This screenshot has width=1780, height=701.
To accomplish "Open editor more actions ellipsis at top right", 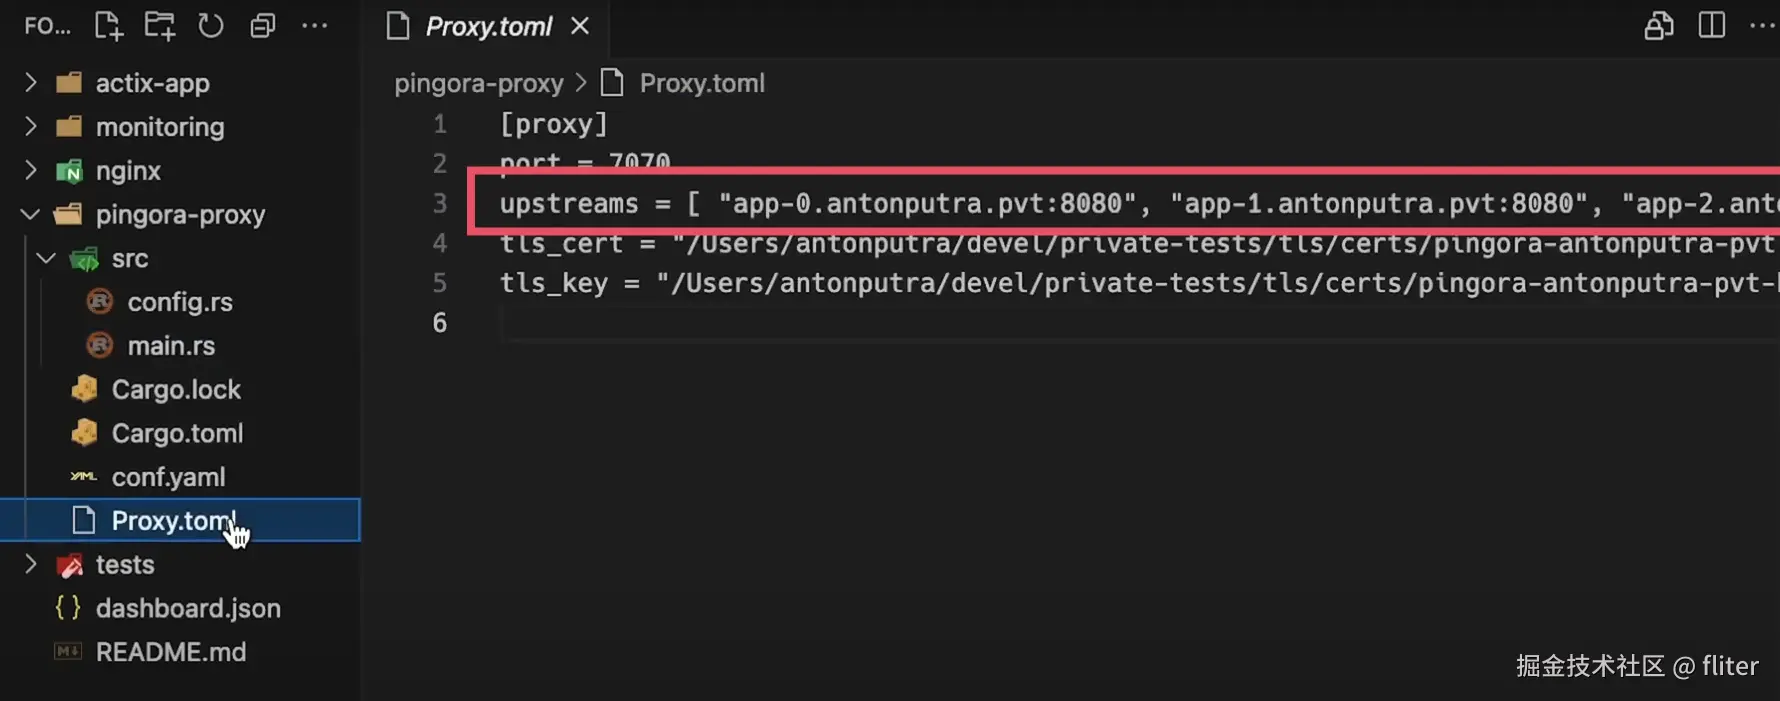I will [x=1763, y=26].
